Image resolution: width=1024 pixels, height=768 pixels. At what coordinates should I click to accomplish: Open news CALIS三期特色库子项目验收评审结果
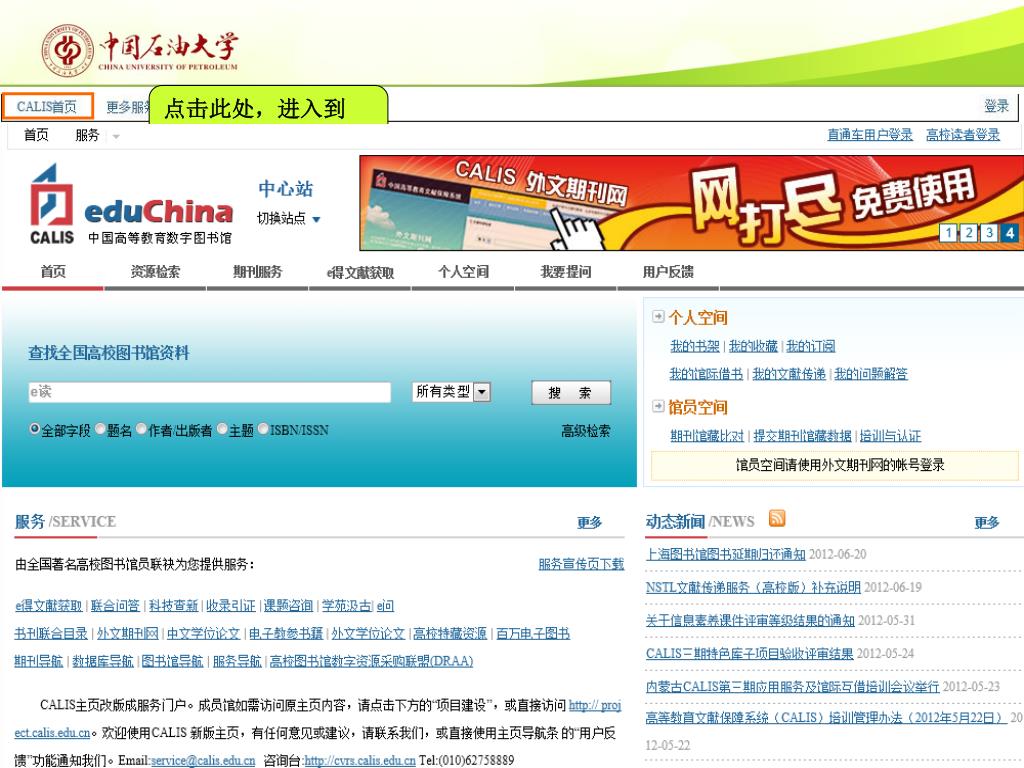coord(750,653)
